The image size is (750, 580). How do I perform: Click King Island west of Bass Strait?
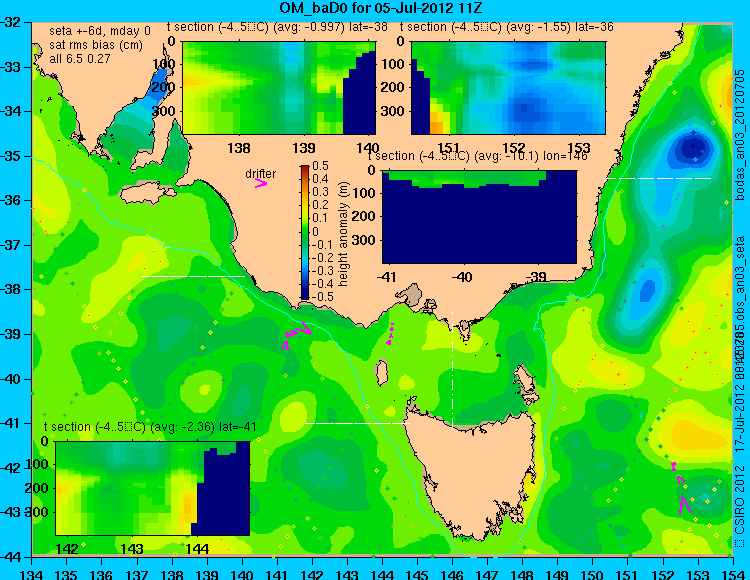click(x=381, y=373)
